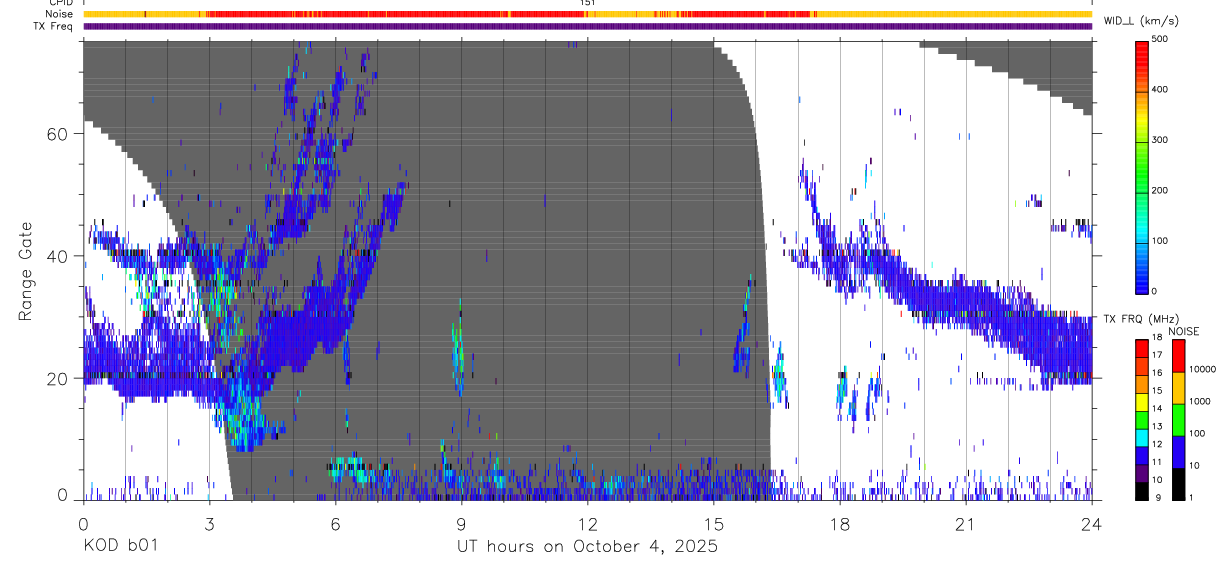Viewport: 1228px width, 567px height.
Task: Click 'UT hours on October 4, 2025' axis title
Action: pos(587,547)
